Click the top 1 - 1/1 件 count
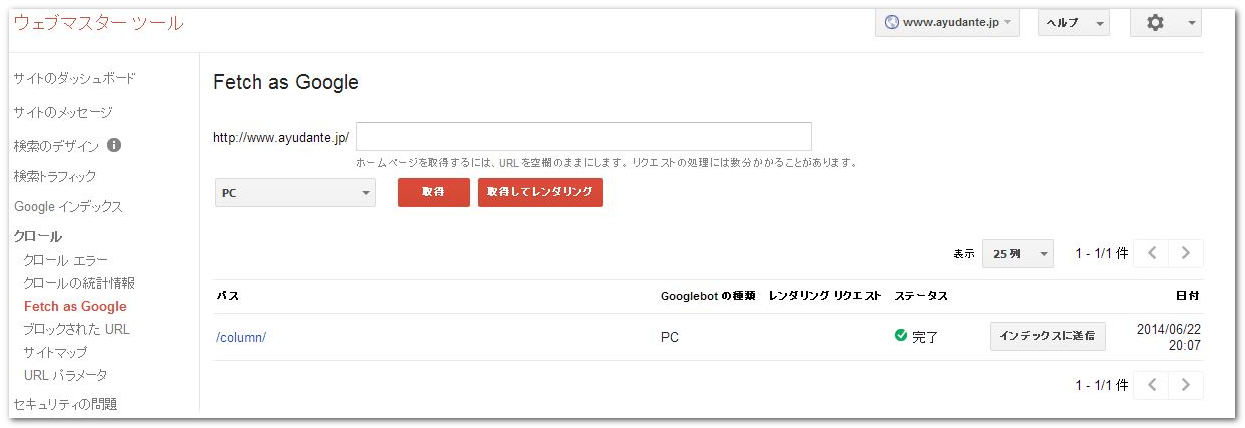The height and width of the screenshot is (428, 1245). (x=1102, y=254)
